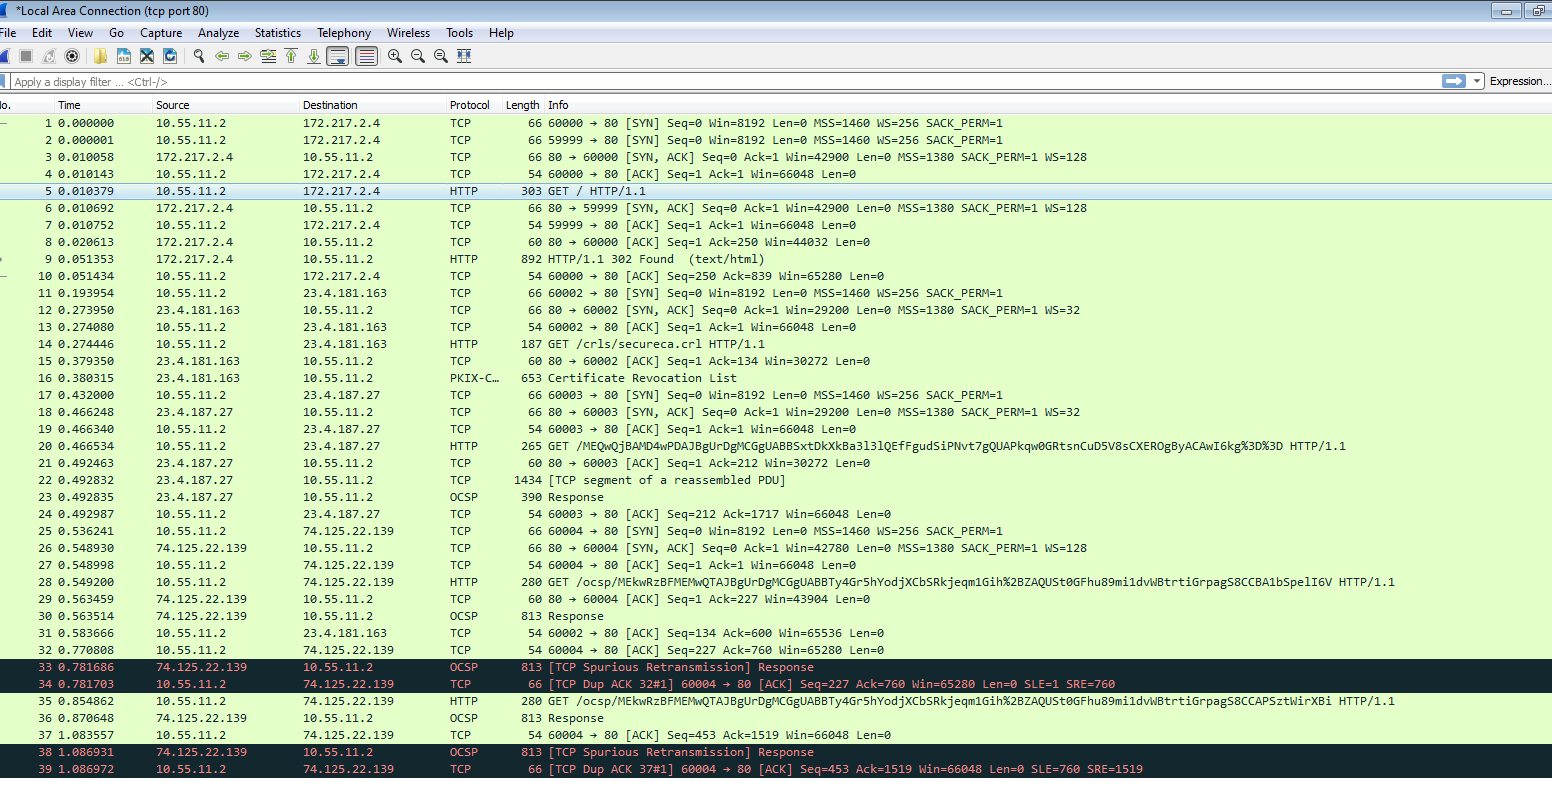Toggle packet list colorization
The image size is (1552, 790).
366,56
